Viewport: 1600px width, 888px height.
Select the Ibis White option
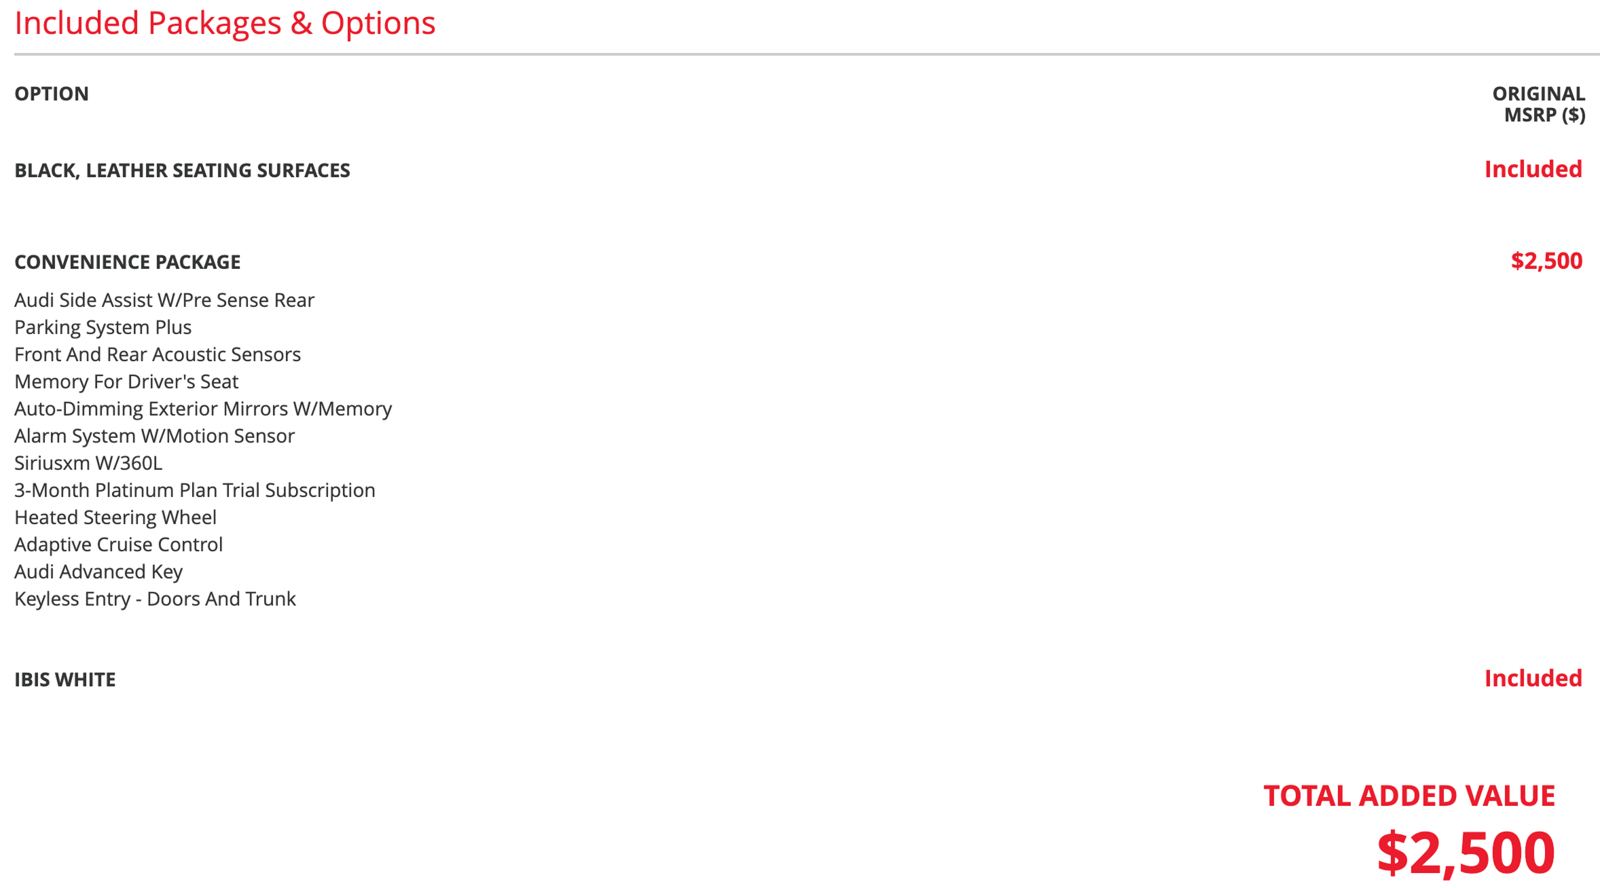coord(65,680)
